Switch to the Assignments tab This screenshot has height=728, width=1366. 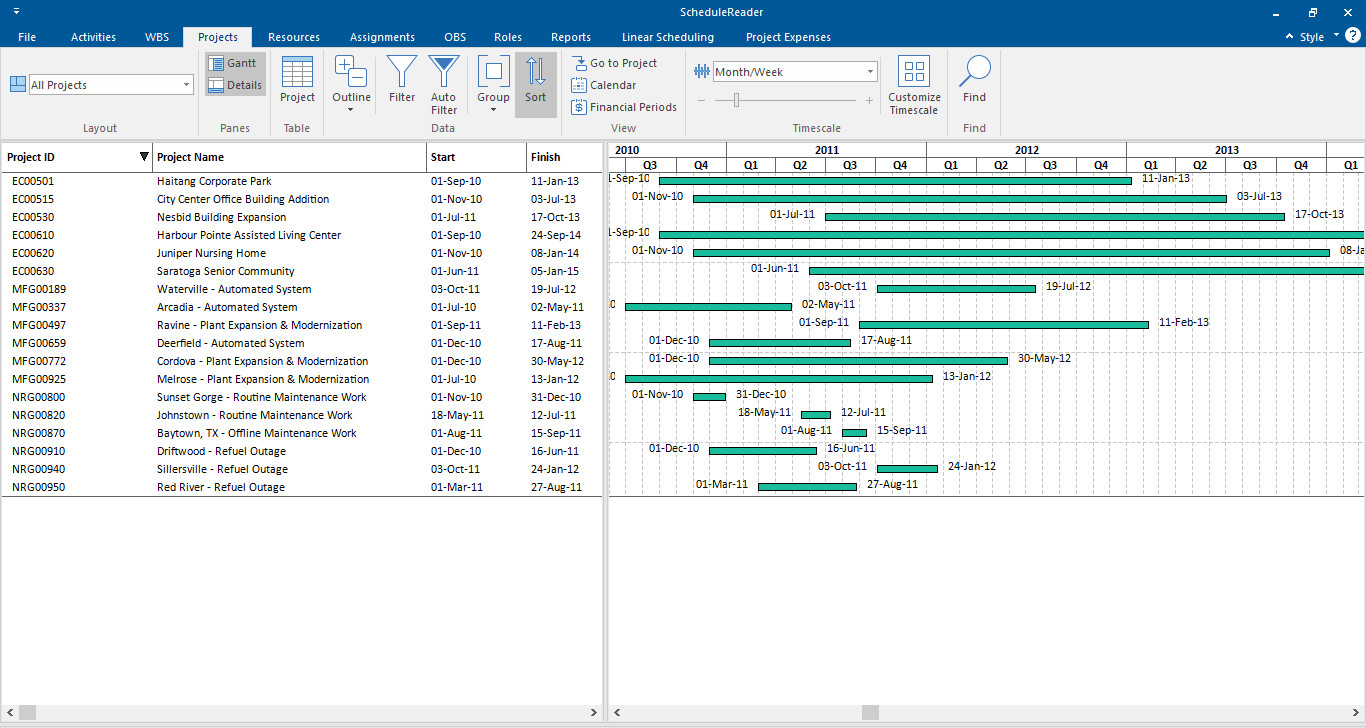[x=382, y=37]
